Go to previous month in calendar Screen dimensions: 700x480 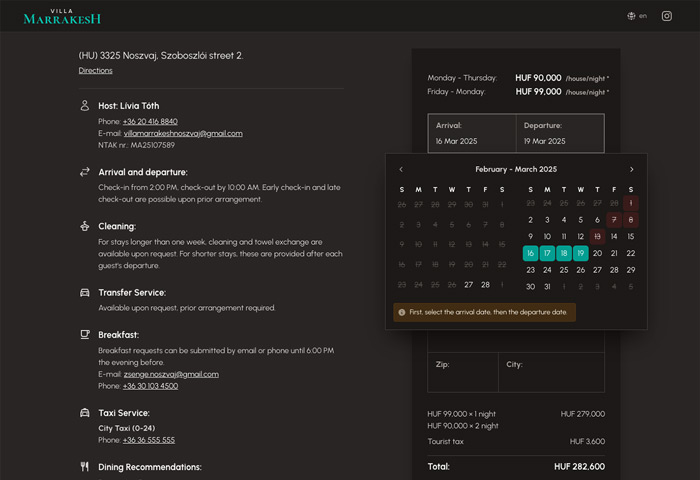[401, 170]
